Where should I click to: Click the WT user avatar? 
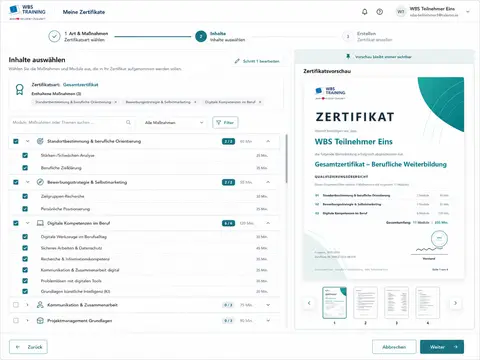point(400,12)
